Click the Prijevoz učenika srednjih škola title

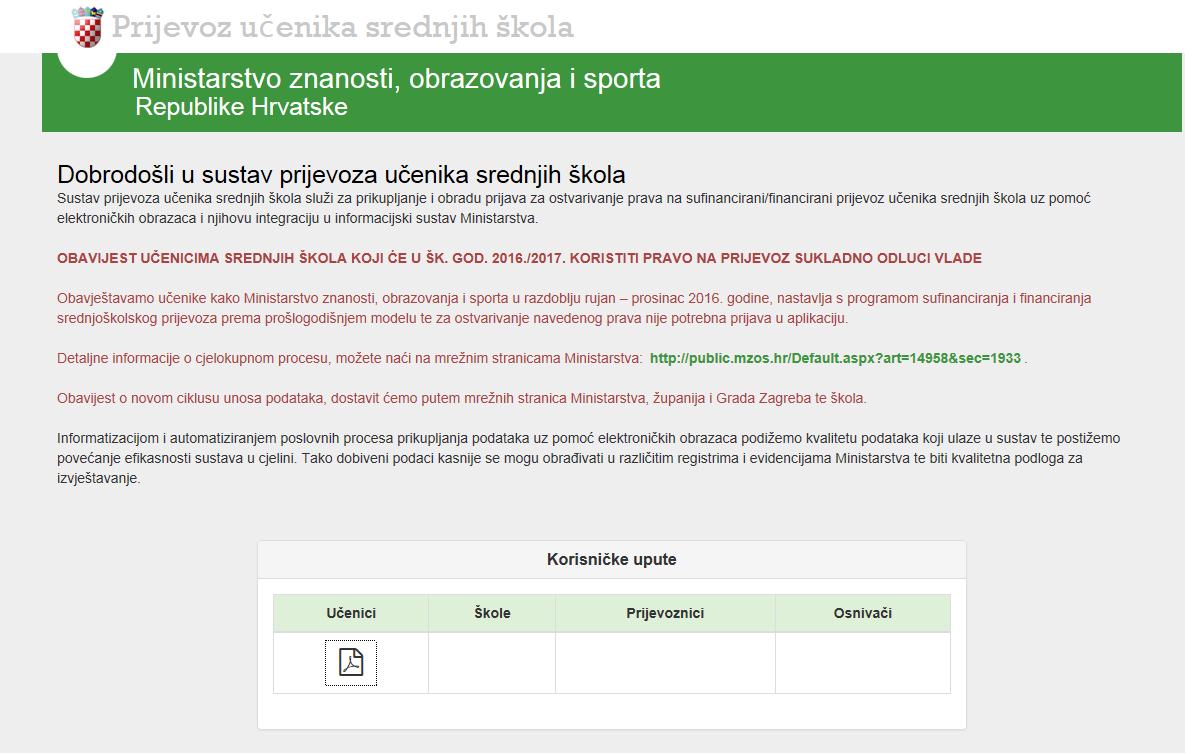(x=342, y=27)
